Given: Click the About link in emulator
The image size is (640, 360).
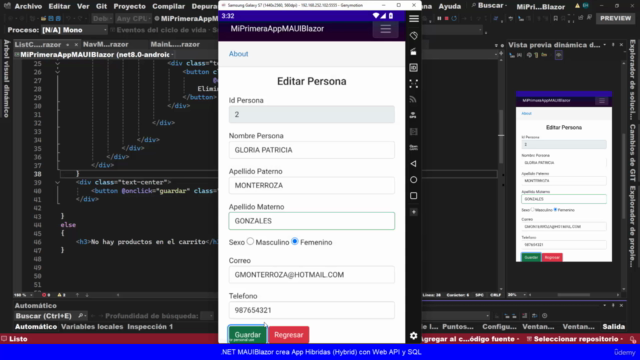Looking at the screenshot, I should click(x=238, y=54).
